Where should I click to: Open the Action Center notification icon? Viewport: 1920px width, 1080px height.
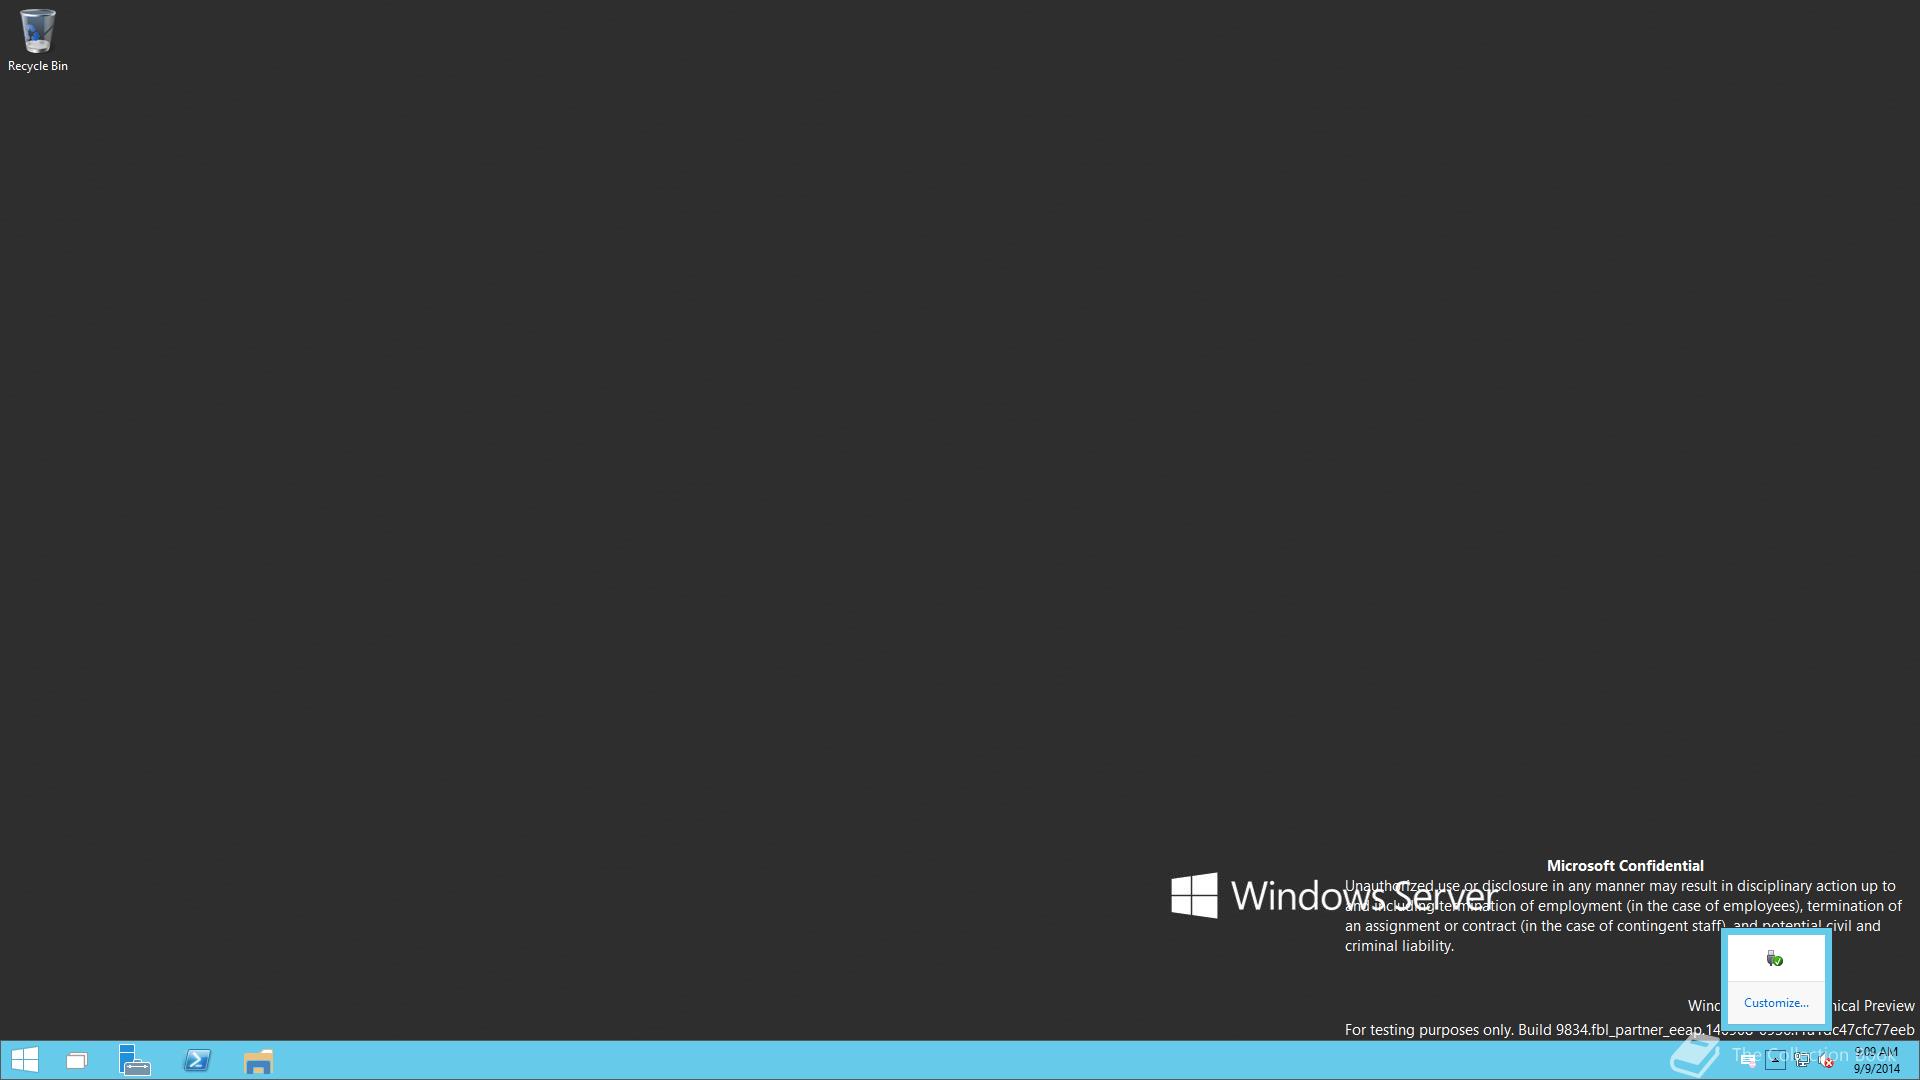tap(1749, 1061)
